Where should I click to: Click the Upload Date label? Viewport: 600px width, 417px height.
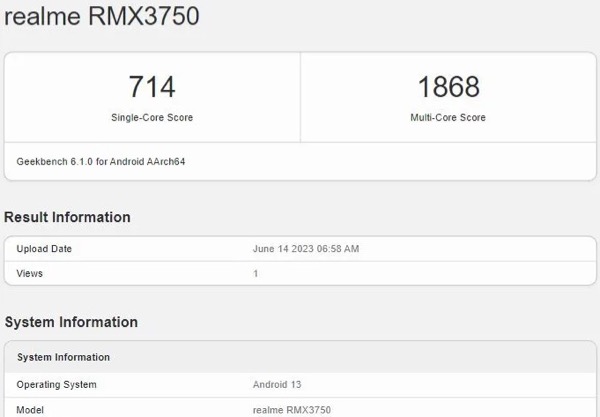point(44,249)
